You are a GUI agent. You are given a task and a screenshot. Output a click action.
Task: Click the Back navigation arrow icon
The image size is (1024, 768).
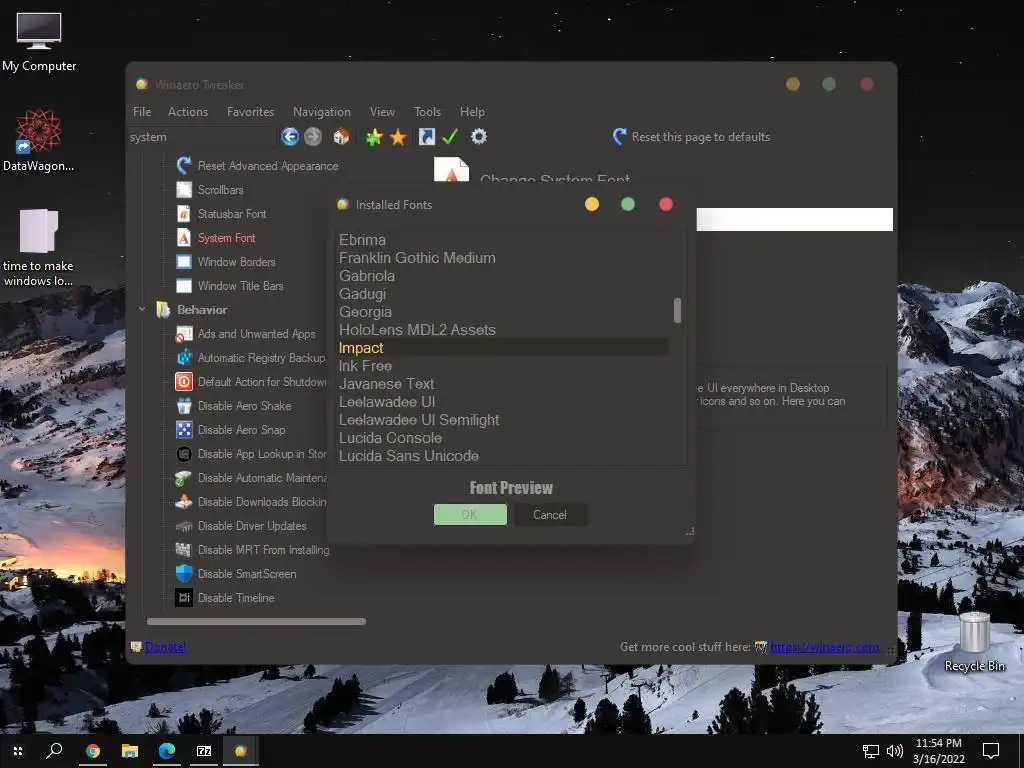290,136
